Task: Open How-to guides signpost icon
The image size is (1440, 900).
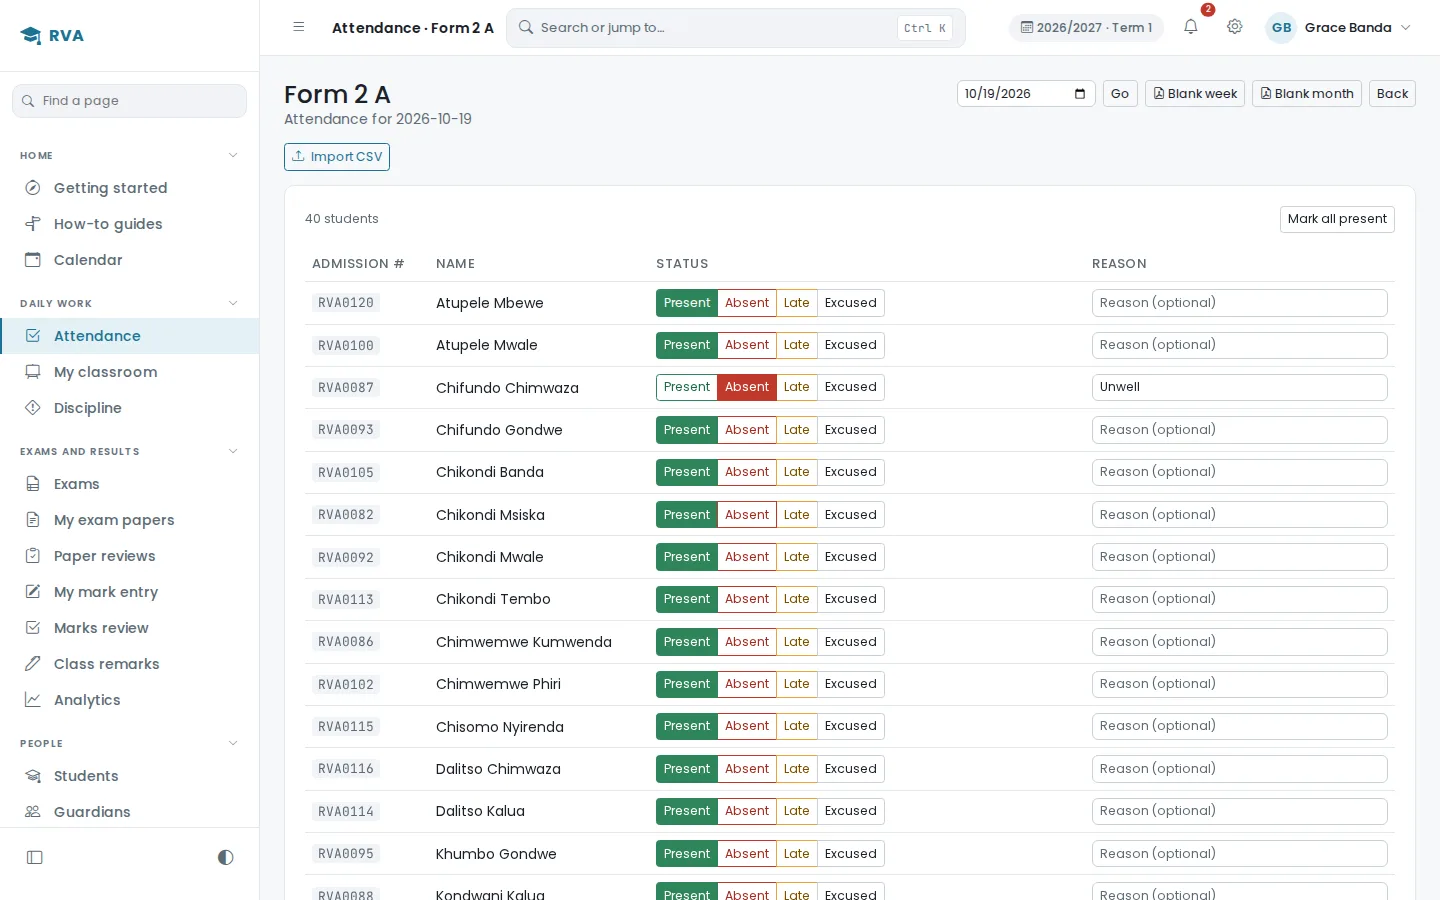Action: click(x=33, y=224)
